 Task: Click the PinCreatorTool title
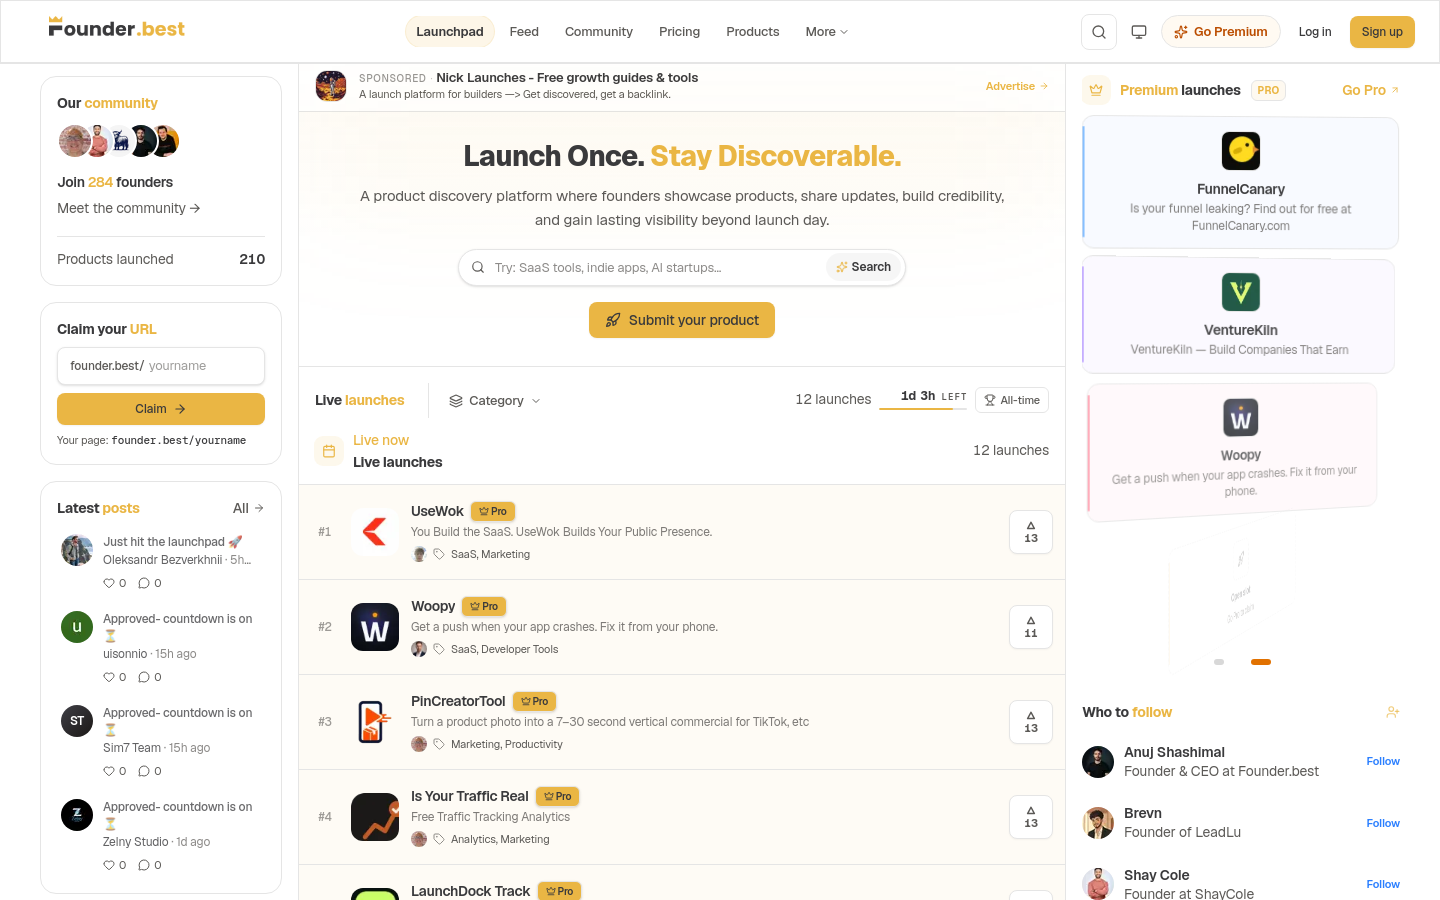(458, 701)
